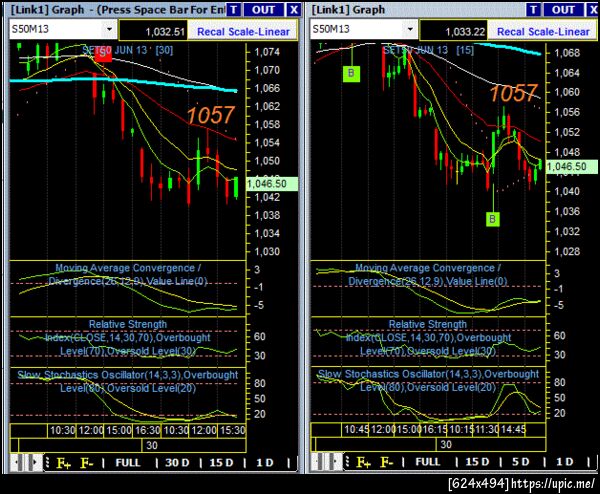Click toolbar grip dots on right graph
This screenshot has width=600, height=494.
click(x=347, y=462)
